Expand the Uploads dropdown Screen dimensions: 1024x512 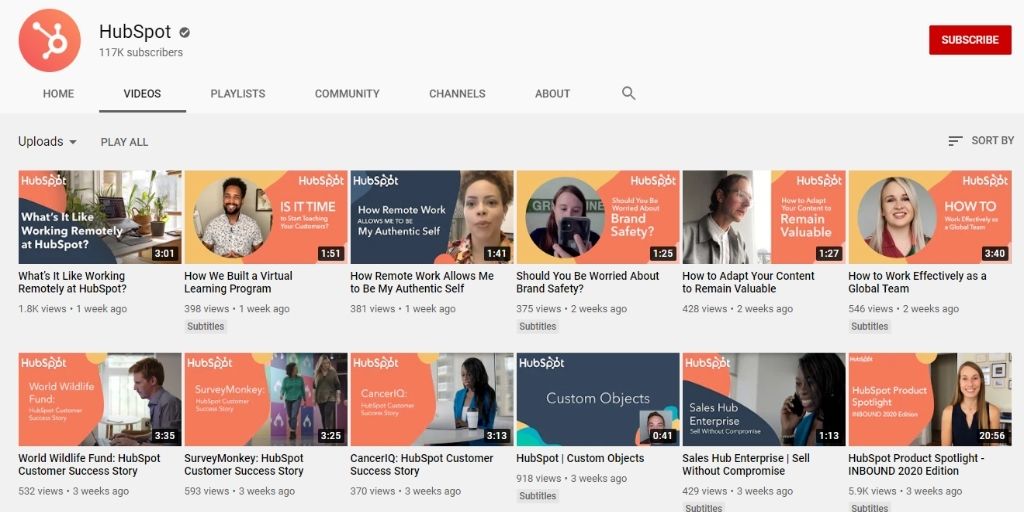[48, 142]
